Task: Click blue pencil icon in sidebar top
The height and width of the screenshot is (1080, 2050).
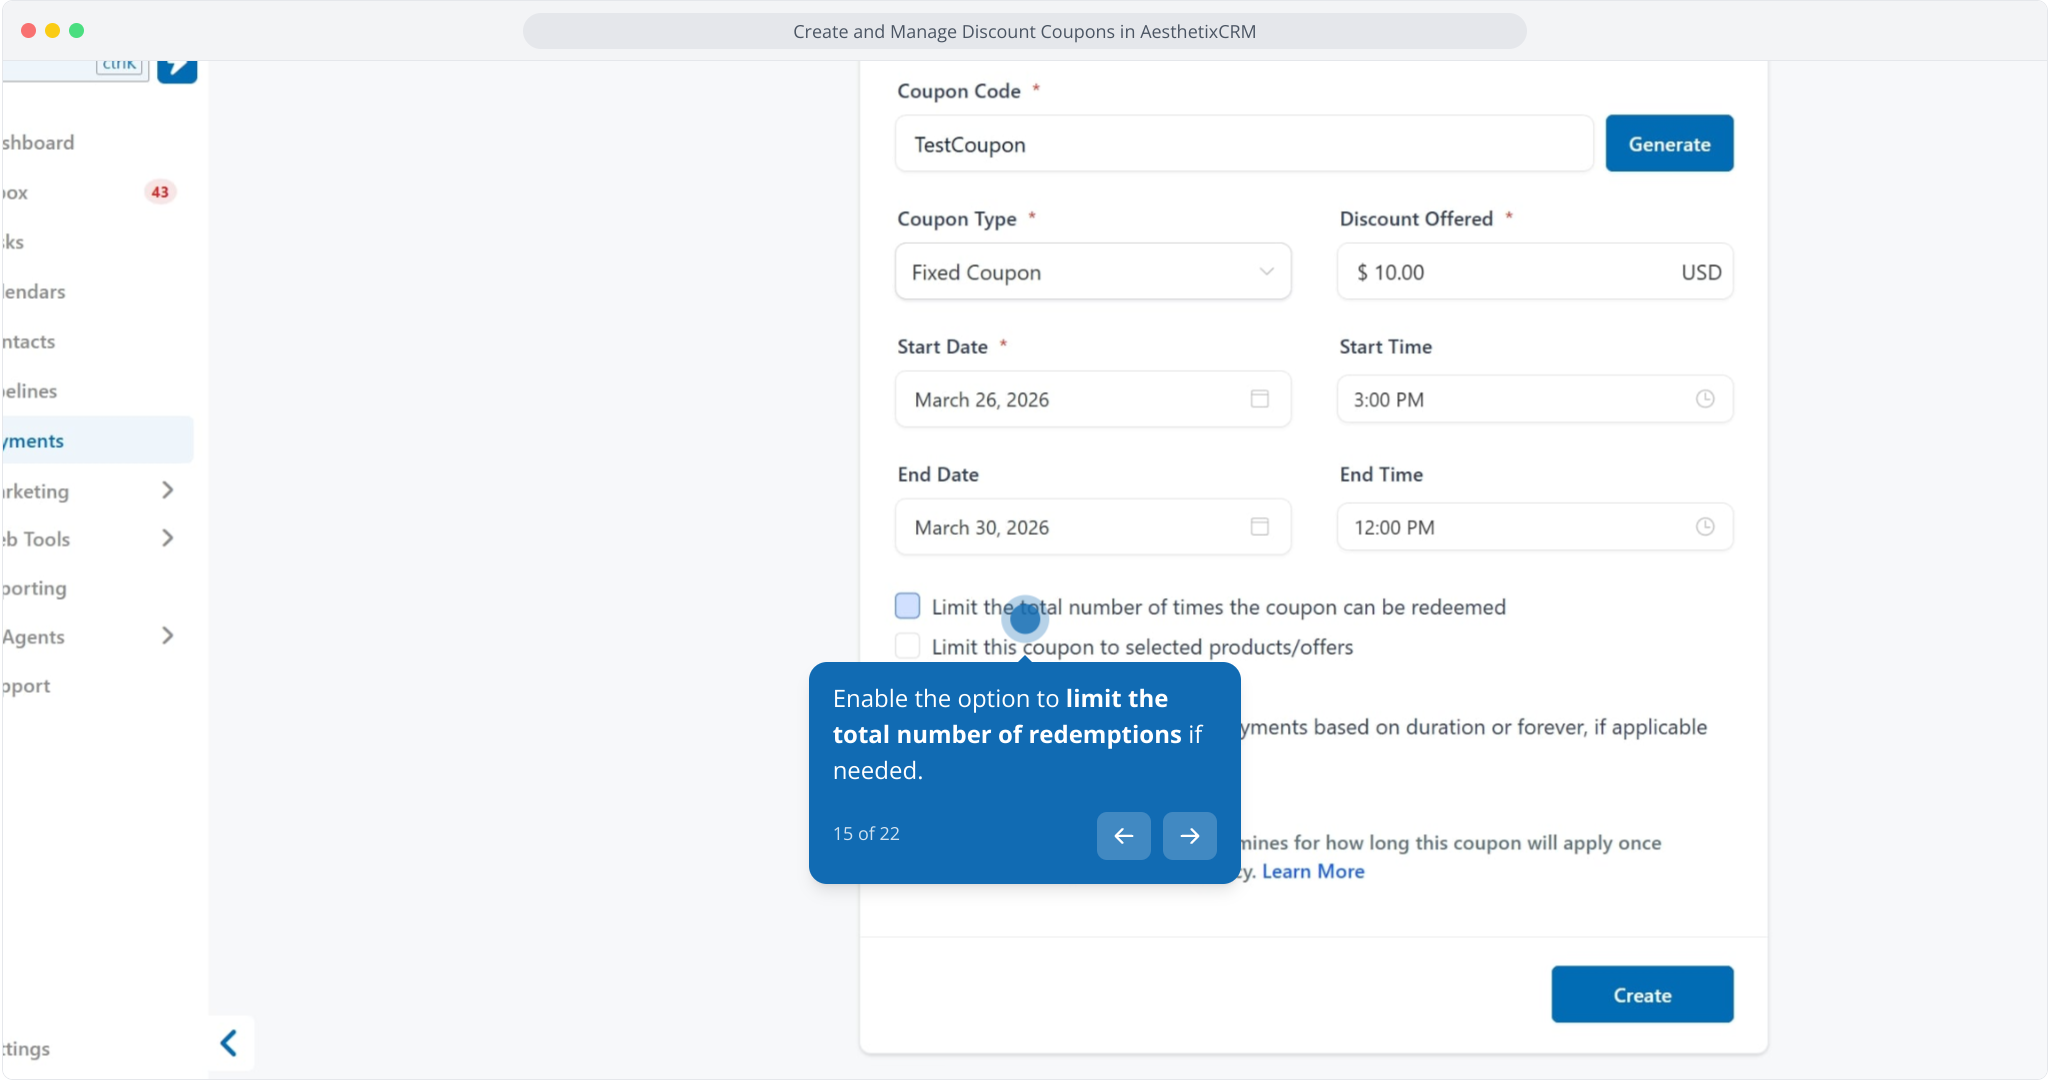Action: [177, 69]
